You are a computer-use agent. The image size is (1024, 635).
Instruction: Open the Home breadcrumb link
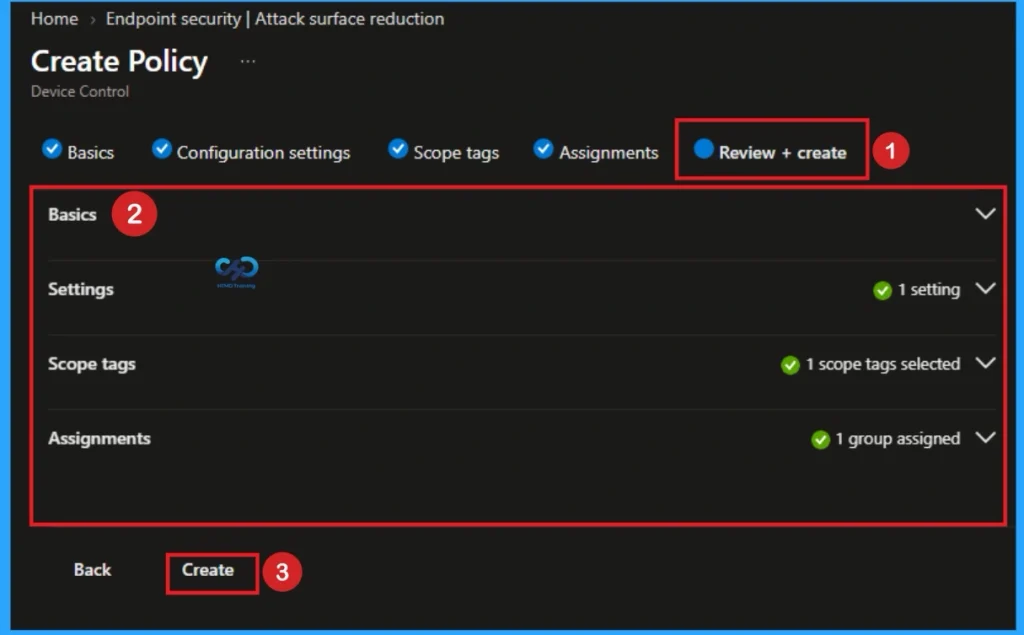tap(54, 19)
